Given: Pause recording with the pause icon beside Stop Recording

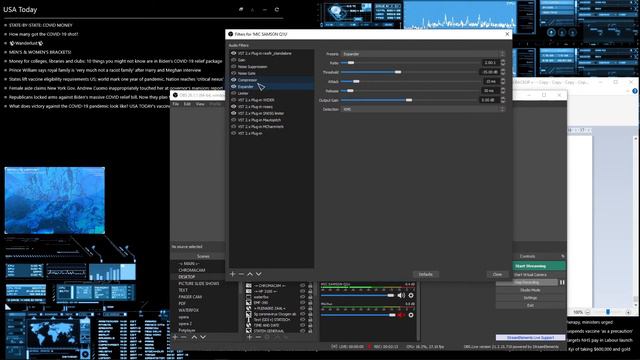Looking at the screenshot, I should tap(562, 282).
